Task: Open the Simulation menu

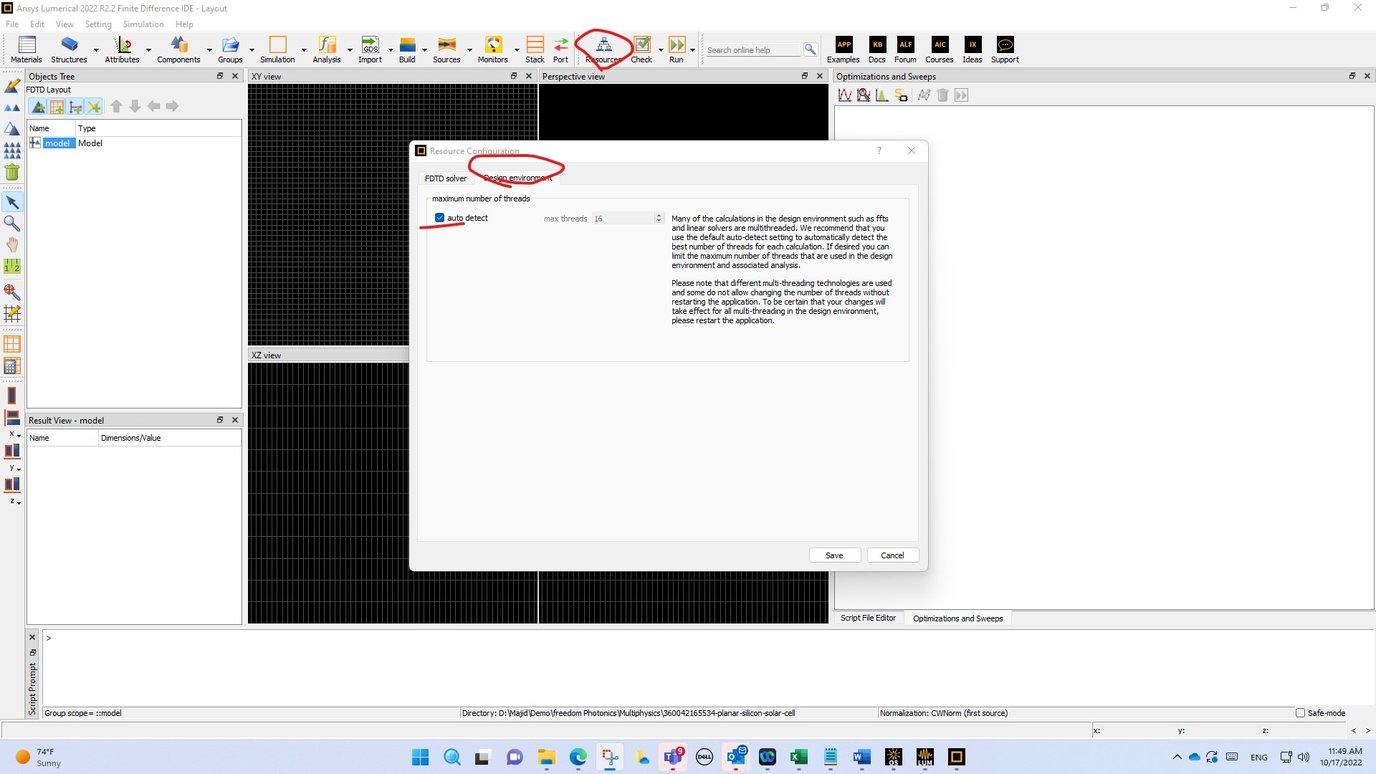Action: [143, 23]
